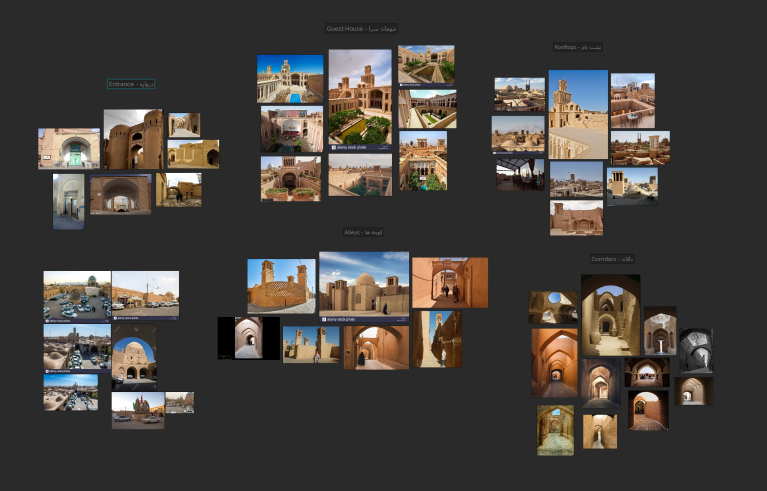The width and height of the screenshot is (767, 491).
Task: Click the bottom-left yellow corridor image
Action: (555, 430)
